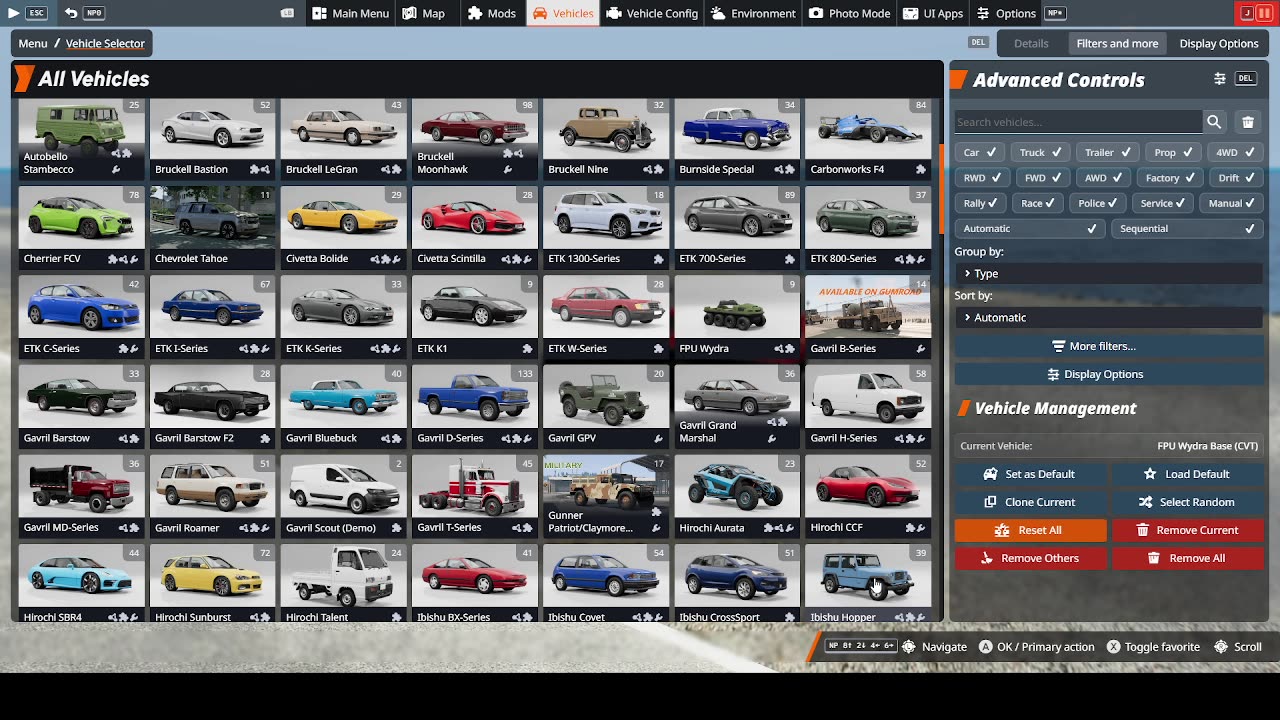Choose the Hirochi Aurata buggy
The height and width of the screenshot is (720, 1280).
click(736, 496)
